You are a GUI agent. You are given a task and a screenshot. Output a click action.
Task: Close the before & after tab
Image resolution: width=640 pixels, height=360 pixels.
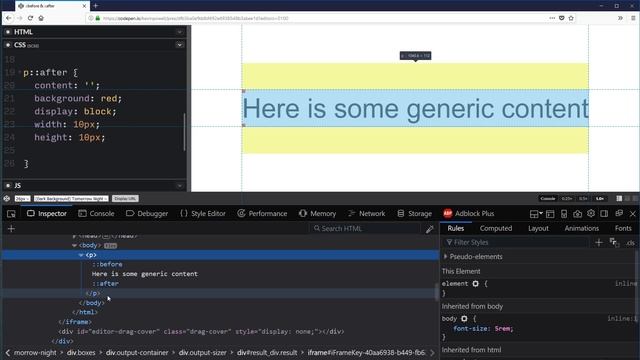(84, 6)
